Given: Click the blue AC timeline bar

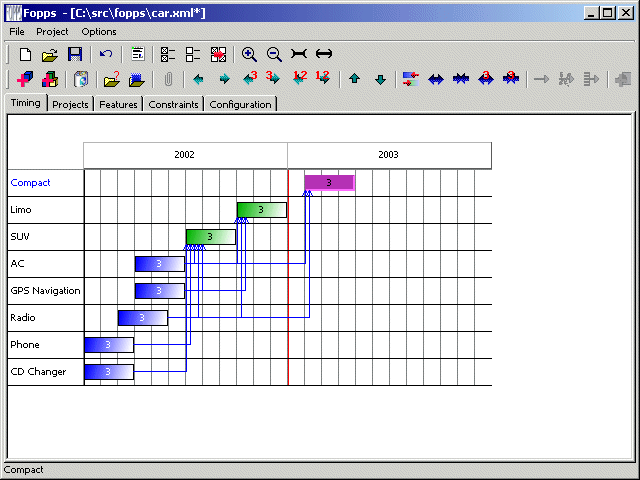Looking at the screenshot, I should coord(160,264).
